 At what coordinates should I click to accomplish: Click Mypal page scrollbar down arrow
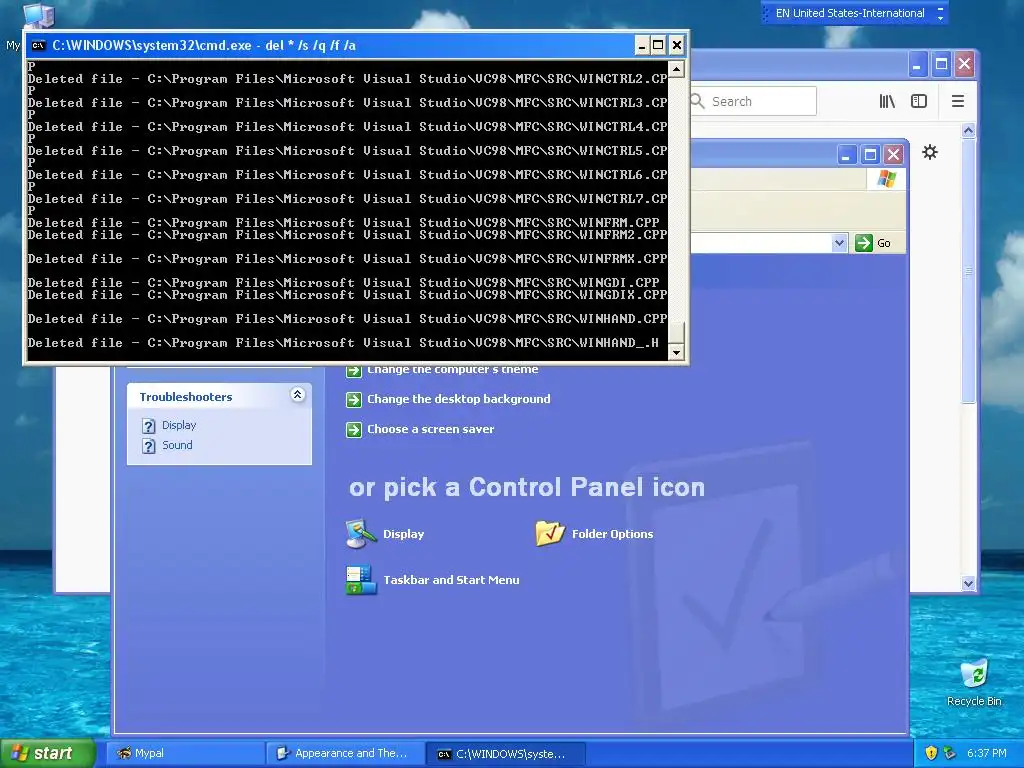[968, 583]
